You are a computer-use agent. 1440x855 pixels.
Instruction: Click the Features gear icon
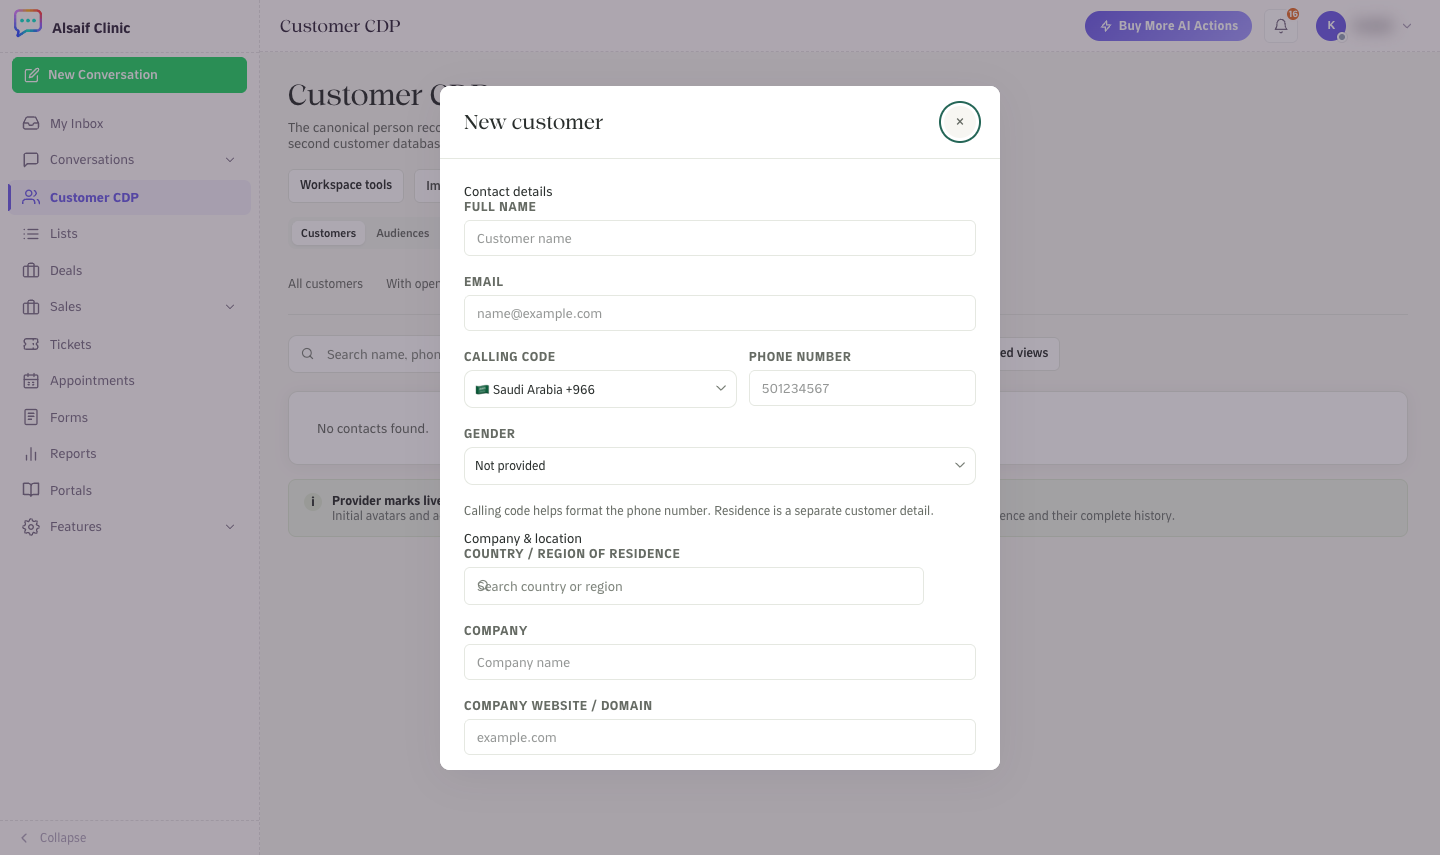31,527
